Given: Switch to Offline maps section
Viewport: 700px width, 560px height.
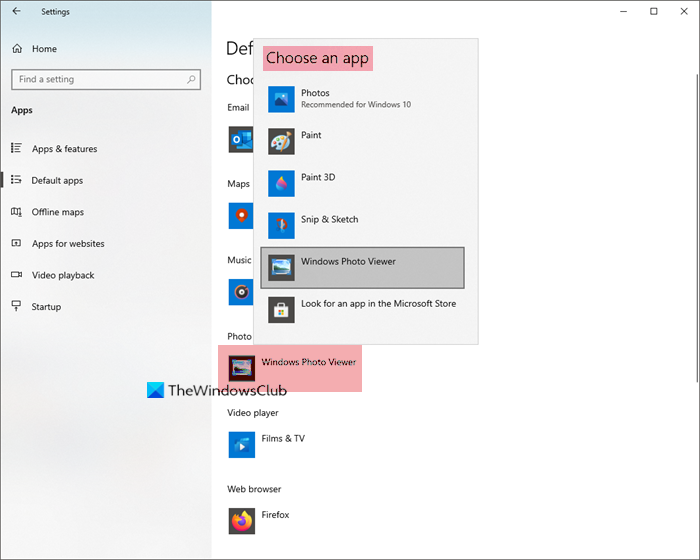Looking at the screenshot, I should tap(58, 212).
